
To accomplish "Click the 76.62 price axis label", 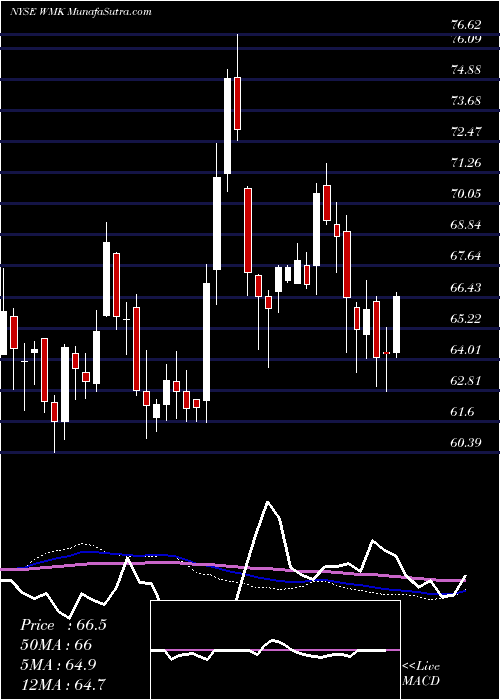I will point(465,26).
